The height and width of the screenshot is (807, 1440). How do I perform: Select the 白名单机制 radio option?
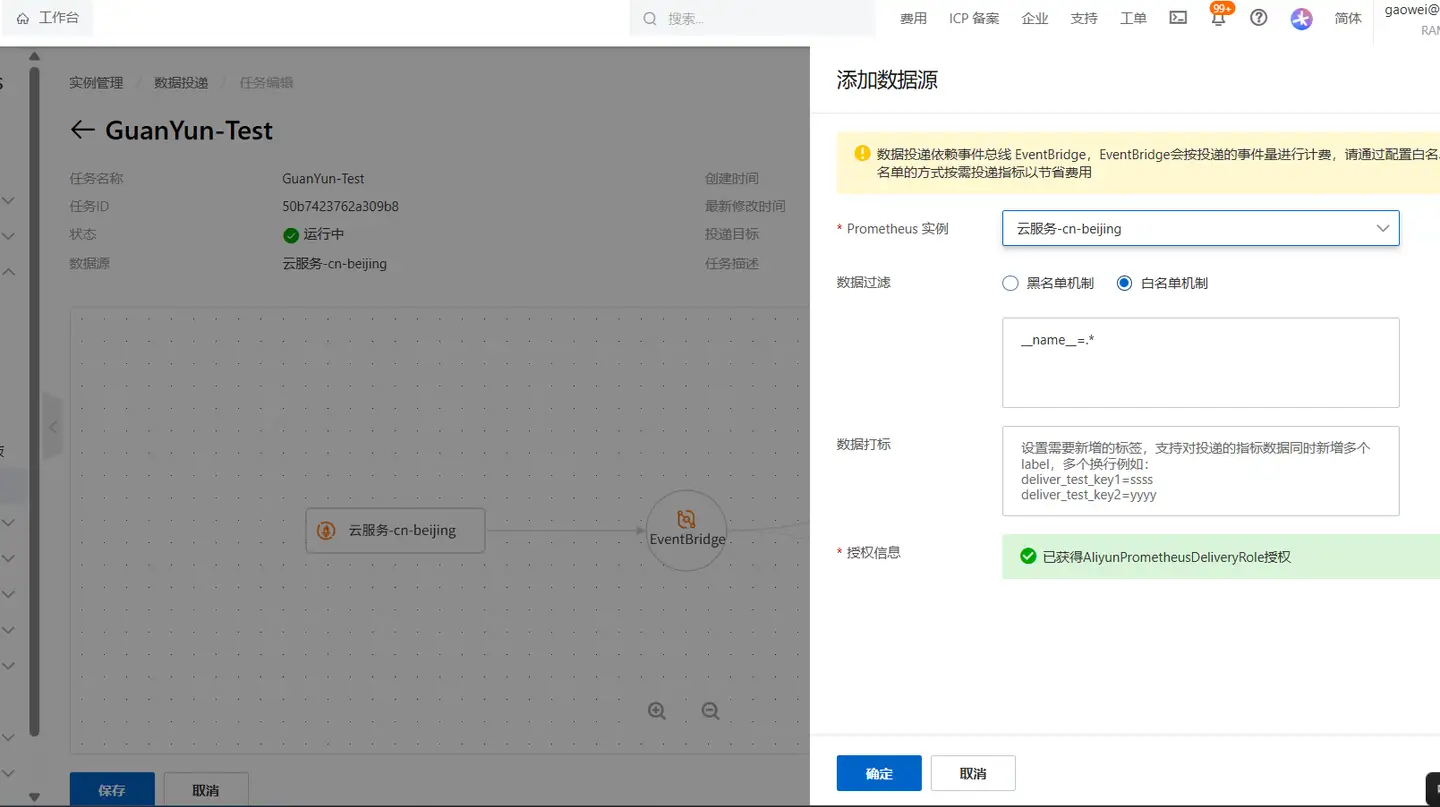tap(1124, 283)
